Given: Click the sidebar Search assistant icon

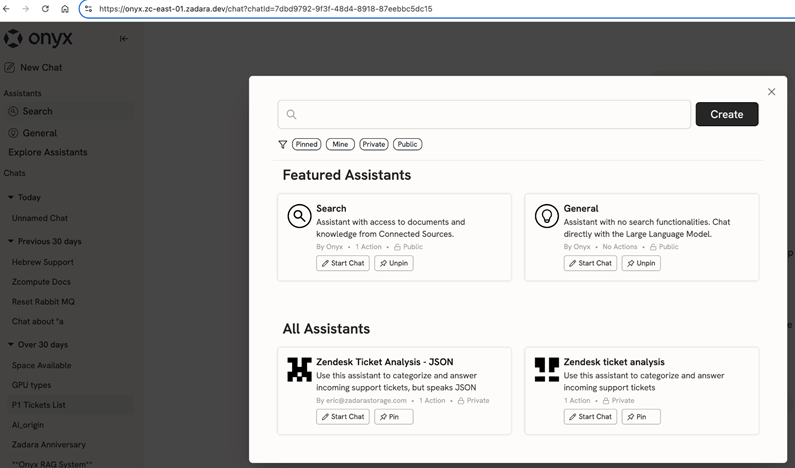Looking at the screenshot, I should pos(13,111).
